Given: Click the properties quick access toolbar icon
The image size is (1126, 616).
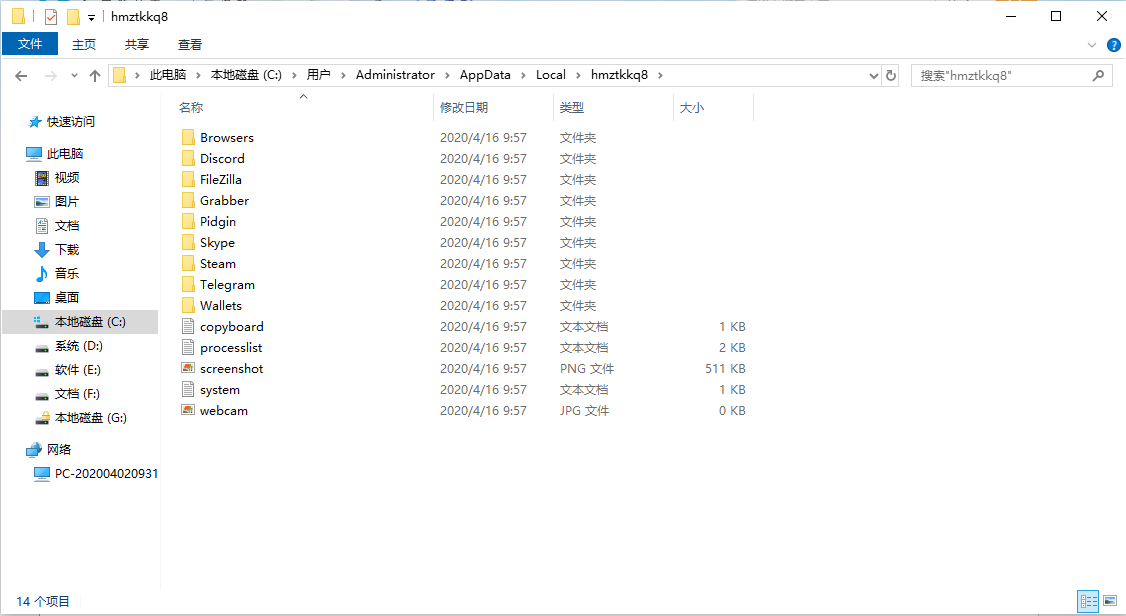Looking at the screenshot, I should pyautogui.click(x=50, y=17).
